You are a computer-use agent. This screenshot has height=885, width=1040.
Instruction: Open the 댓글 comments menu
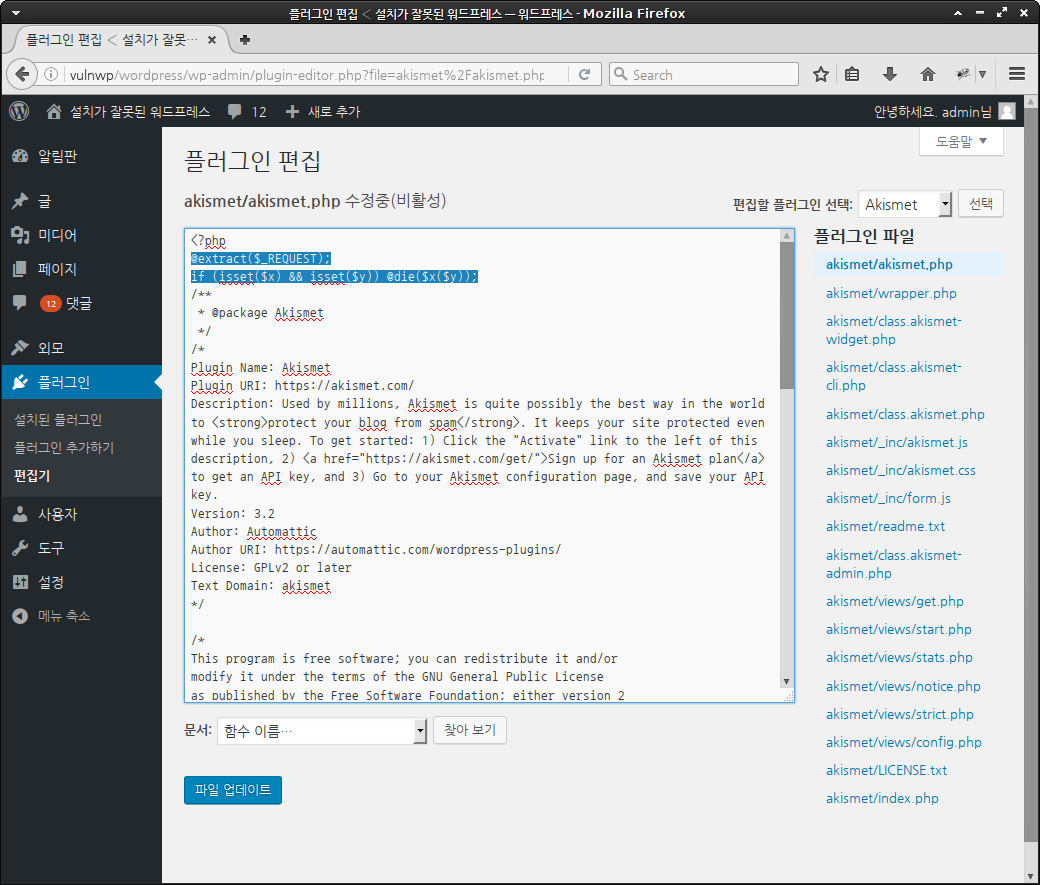tap(81, 303)
